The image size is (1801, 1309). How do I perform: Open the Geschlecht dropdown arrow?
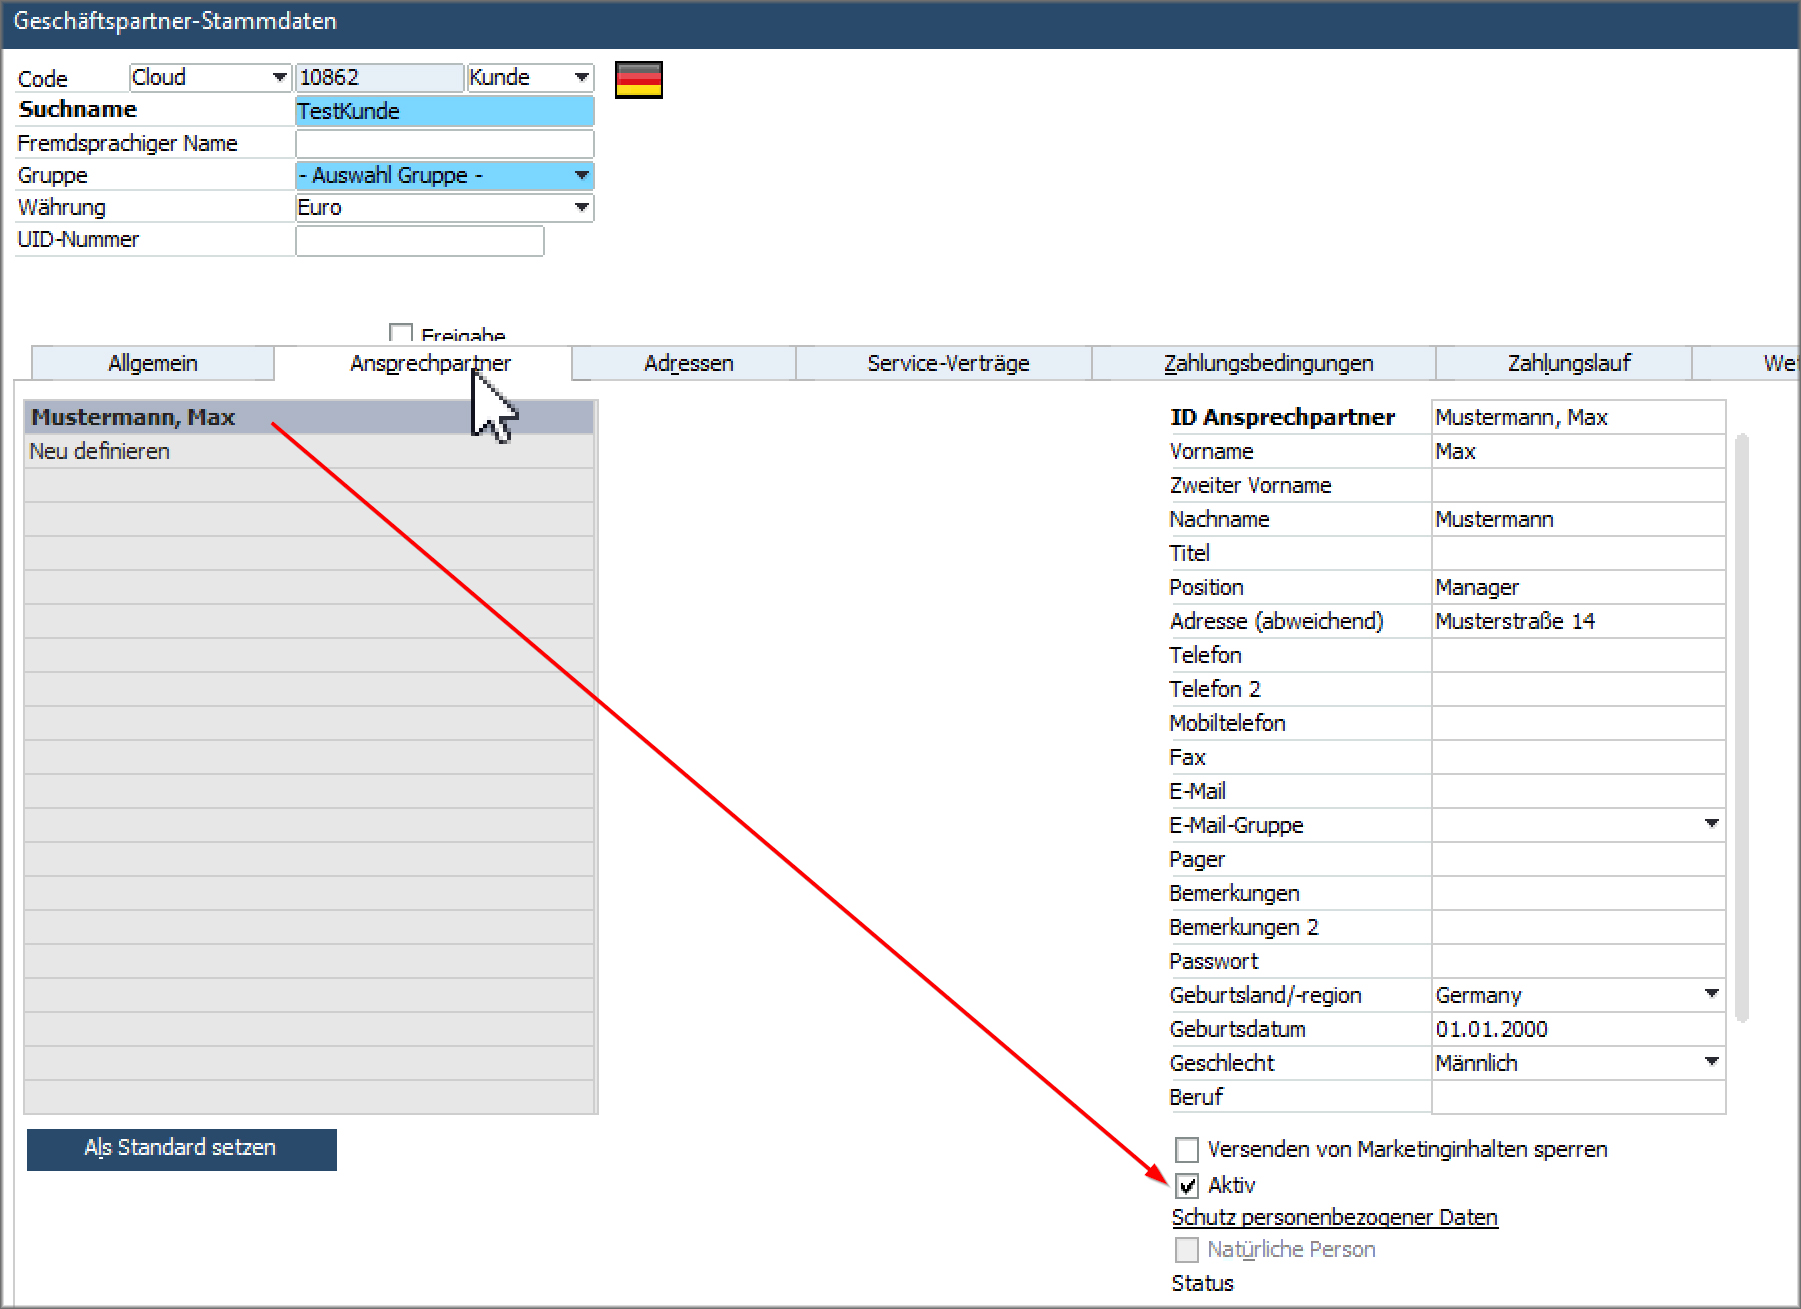point(1711,1062)
